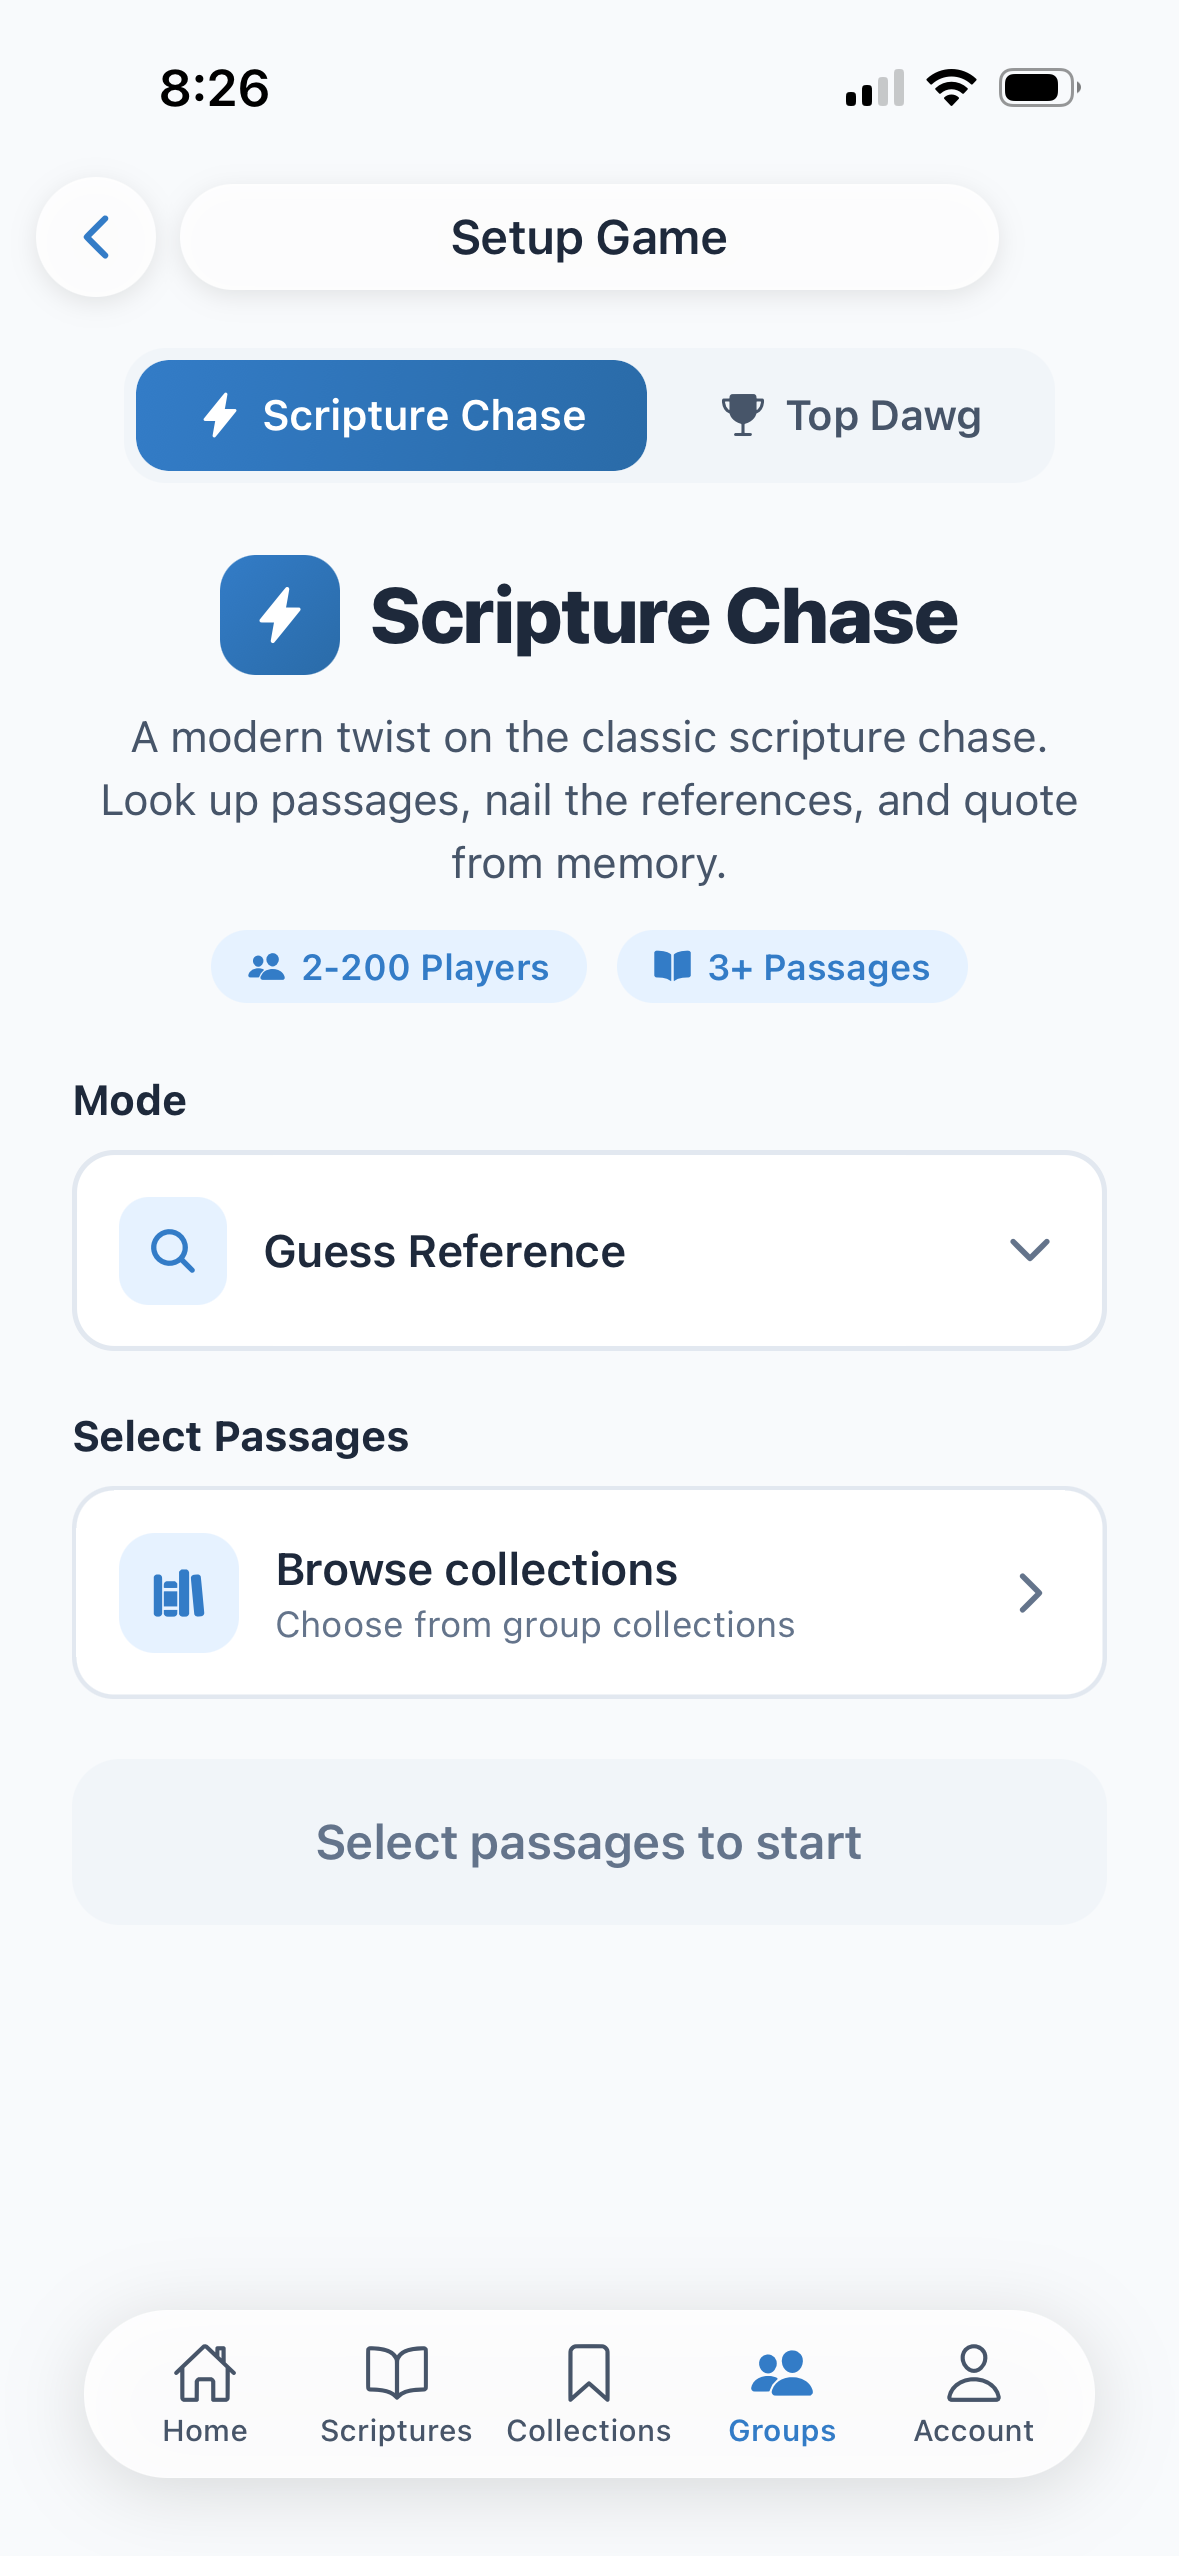Click the chevron down arrow in Mode

pyautogui.click(x=1029, y=1250)
